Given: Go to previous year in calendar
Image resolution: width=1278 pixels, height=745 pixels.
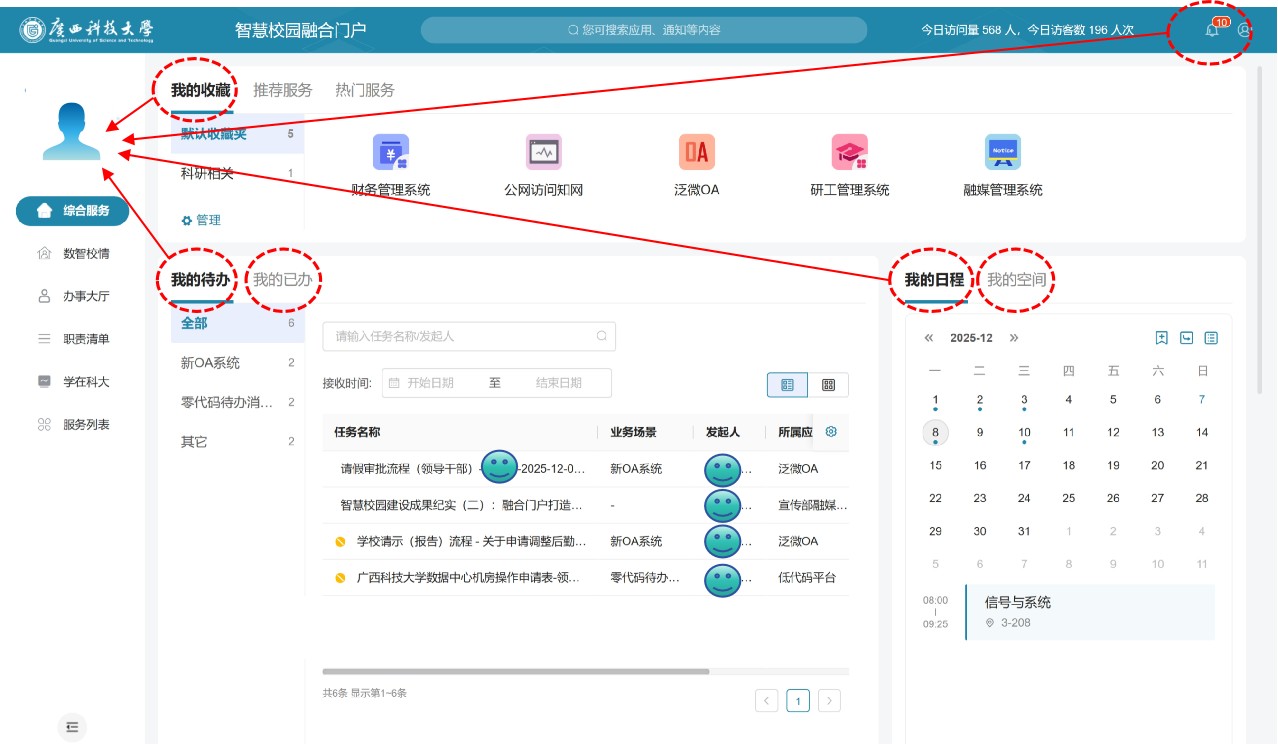Looking at the screenshot, I should pos(929,338).
